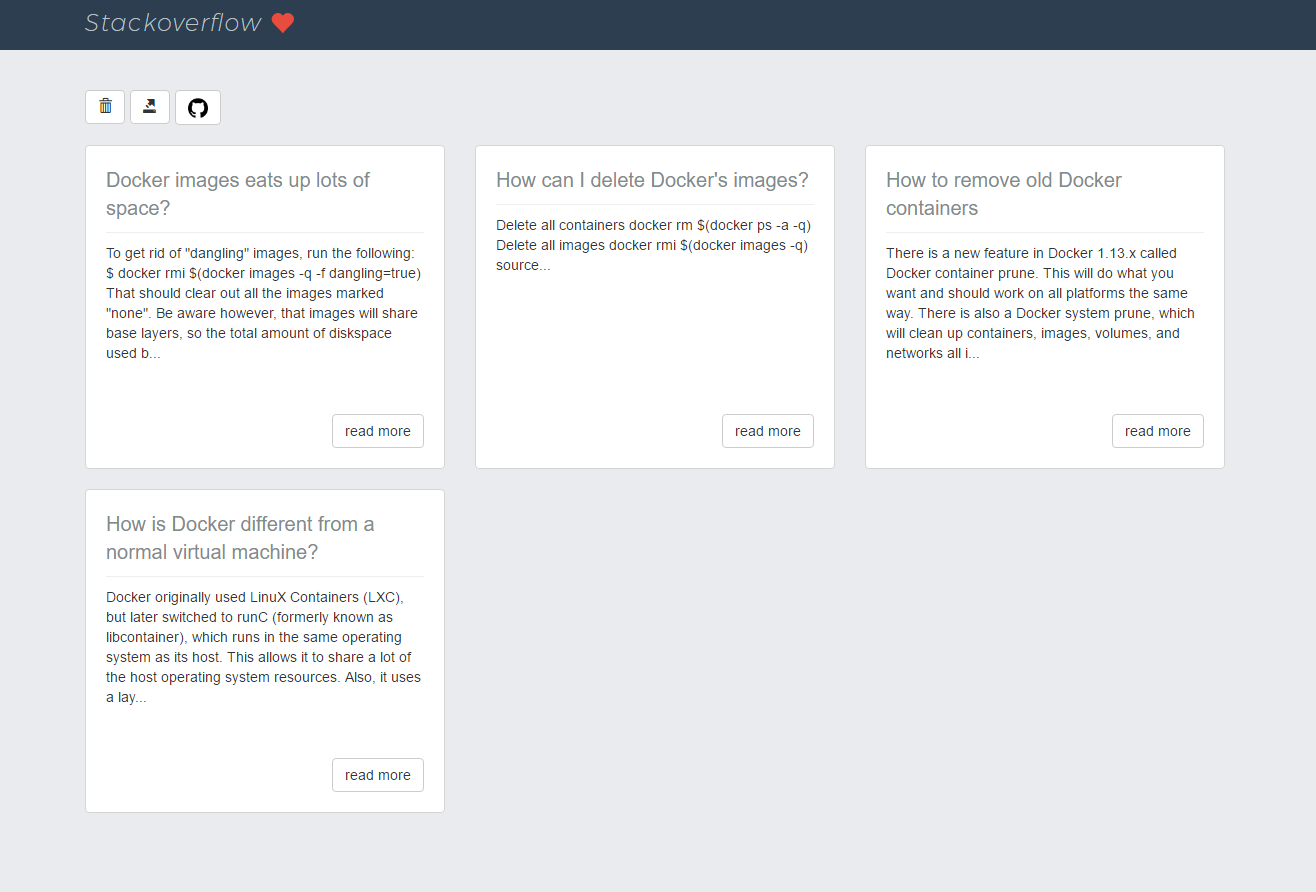Click title 'How to remove old Docker containers'
This screenshot has height=892, width=1316.
(1004, 194)
